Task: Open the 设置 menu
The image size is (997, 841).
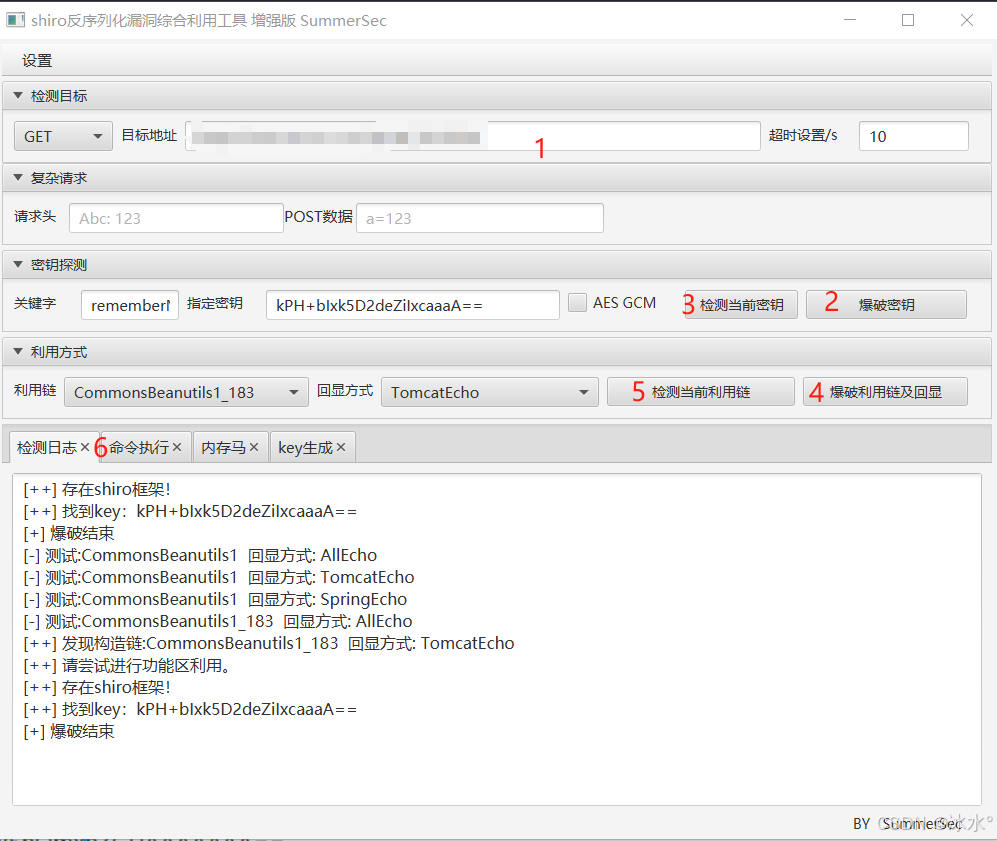Action: [36, 60]
